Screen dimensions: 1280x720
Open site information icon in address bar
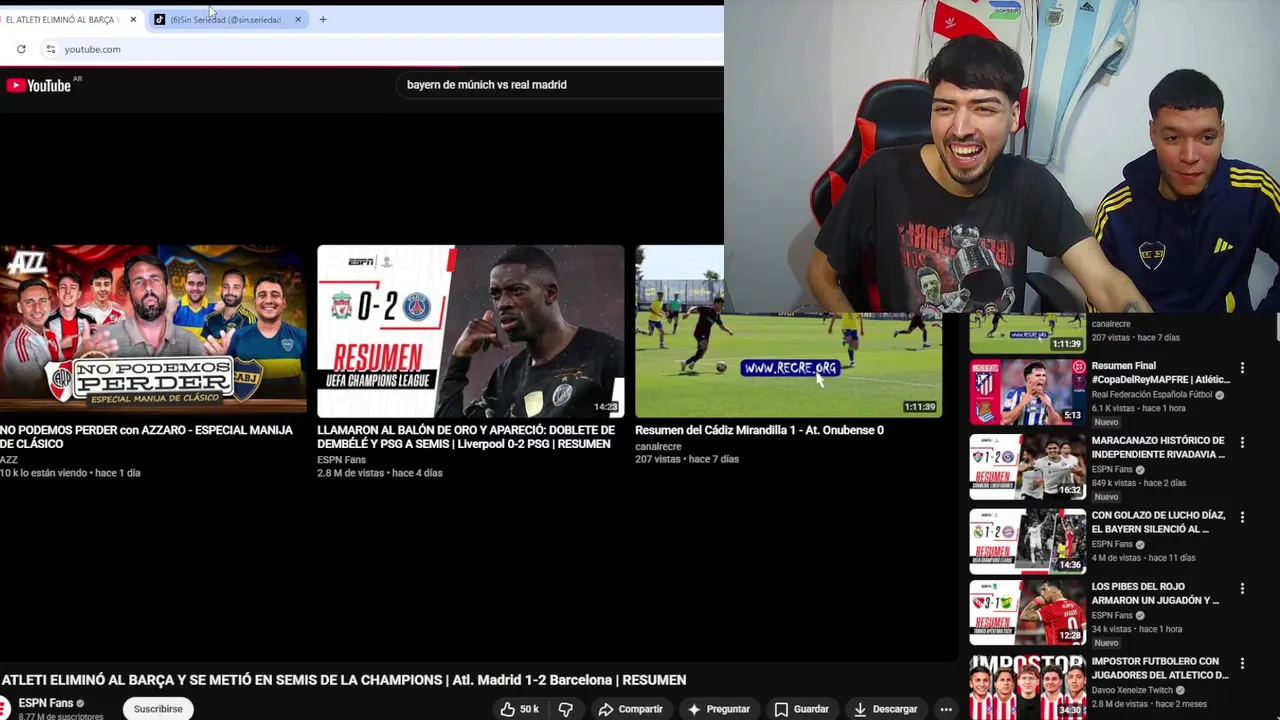pos(50,49)
